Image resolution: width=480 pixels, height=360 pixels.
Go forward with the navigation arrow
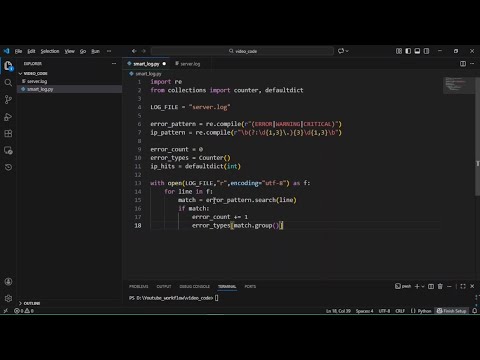(x=144, y=51)
